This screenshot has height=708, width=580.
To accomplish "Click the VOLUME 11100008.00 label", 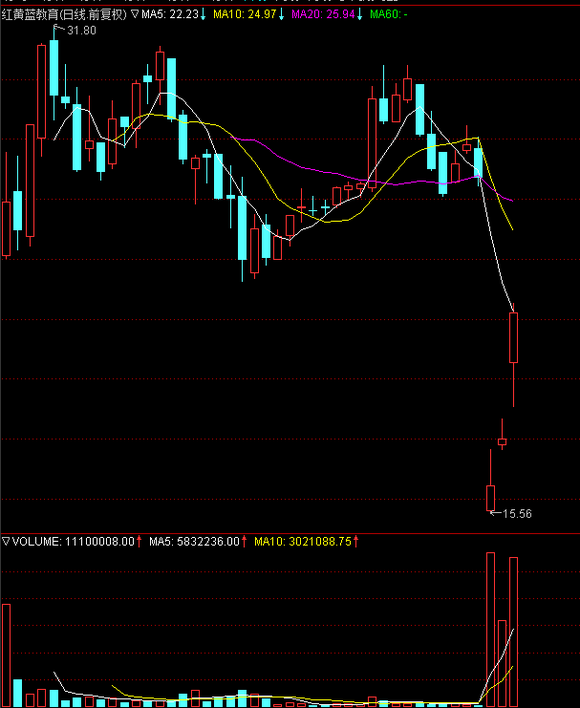I will tap(73, 541).
